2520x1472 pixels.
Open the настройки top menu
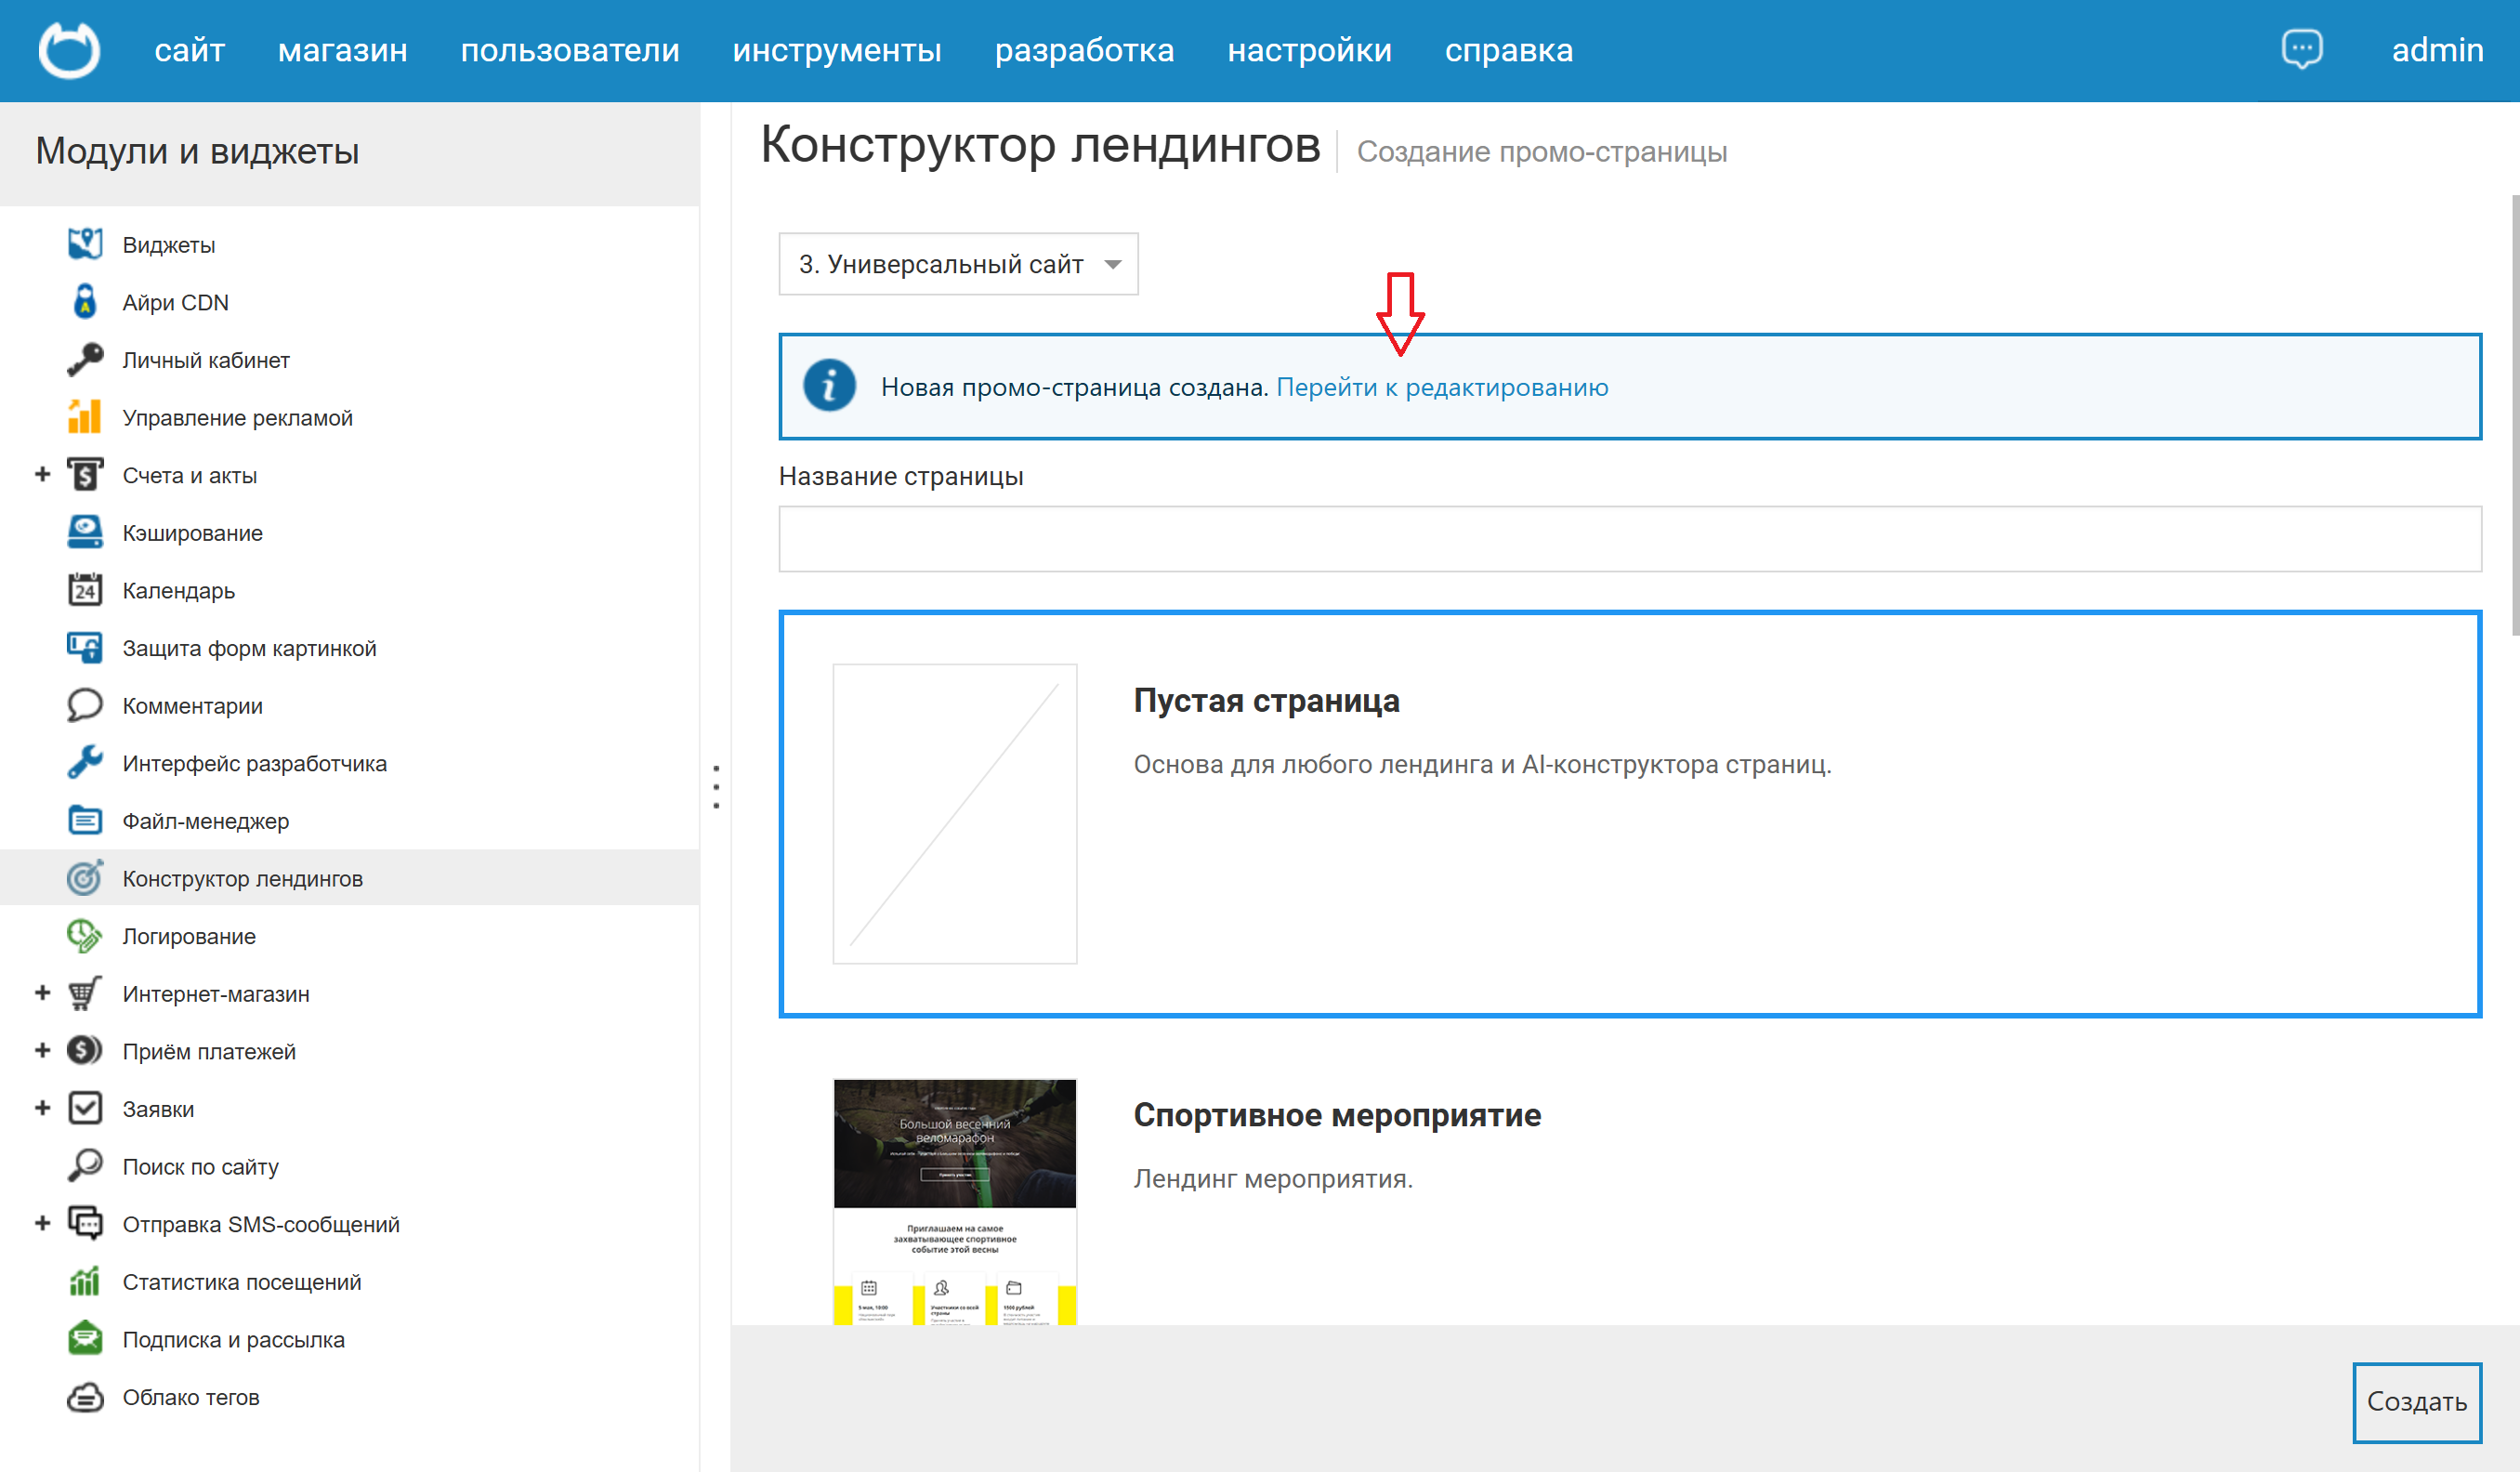[1310, 50]
